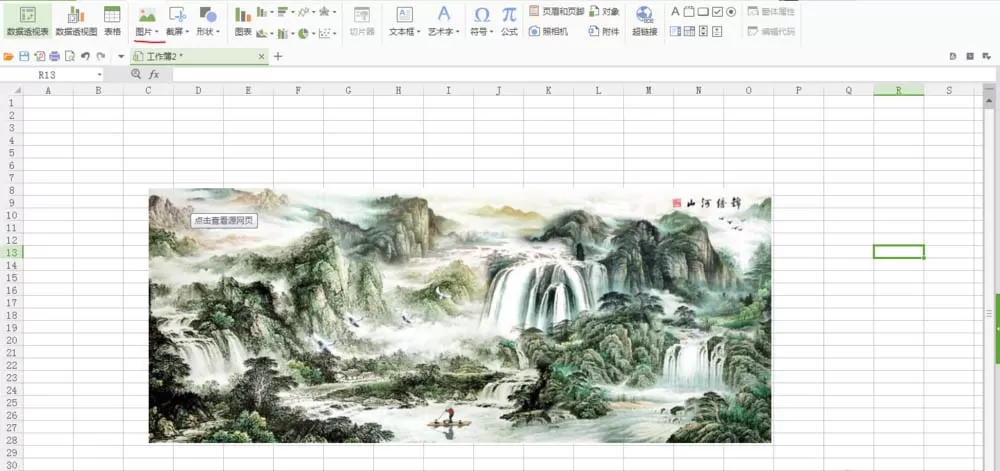Click the 附件 attachment button
This screenshot has width=1000, height=471.
click(x=604, y=31)
